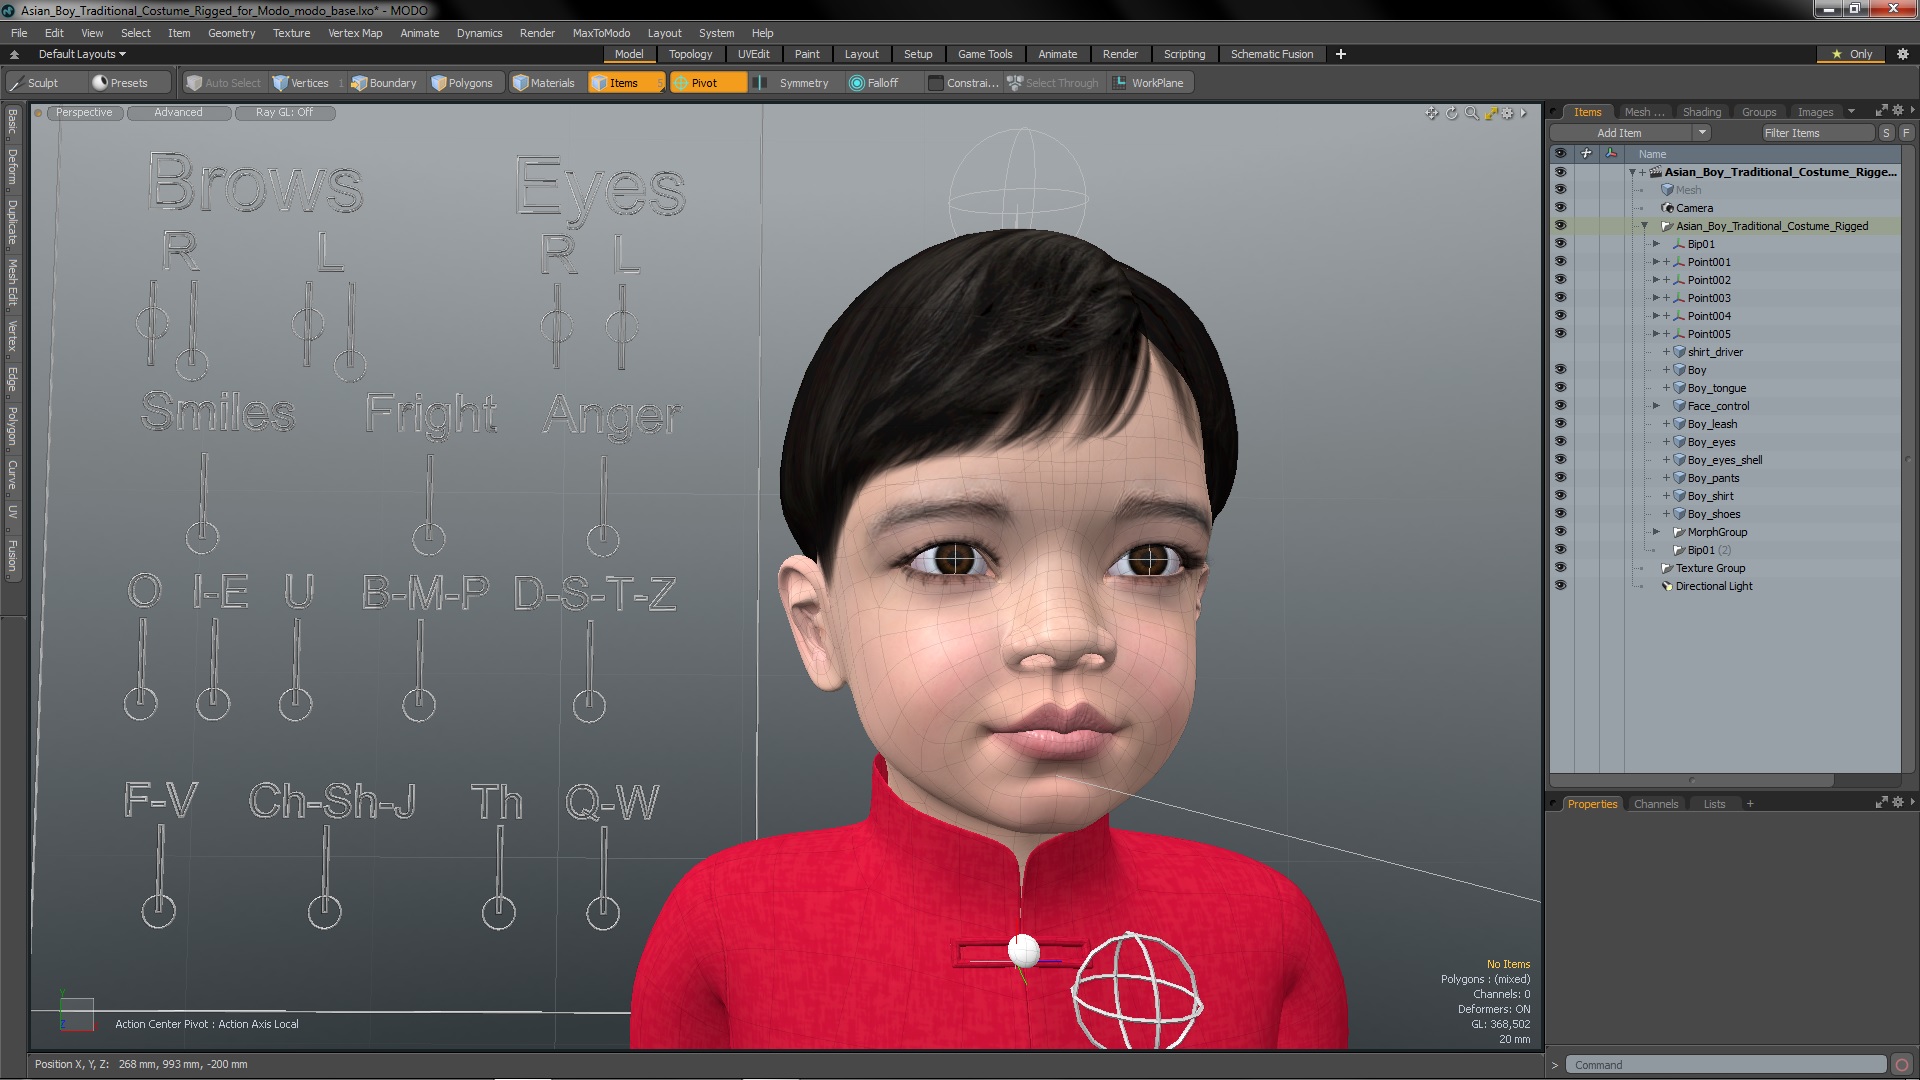Click the S filter button in Items panel
The width and height of the screenshot is (1920, 1080).
tap(1886, 133)
